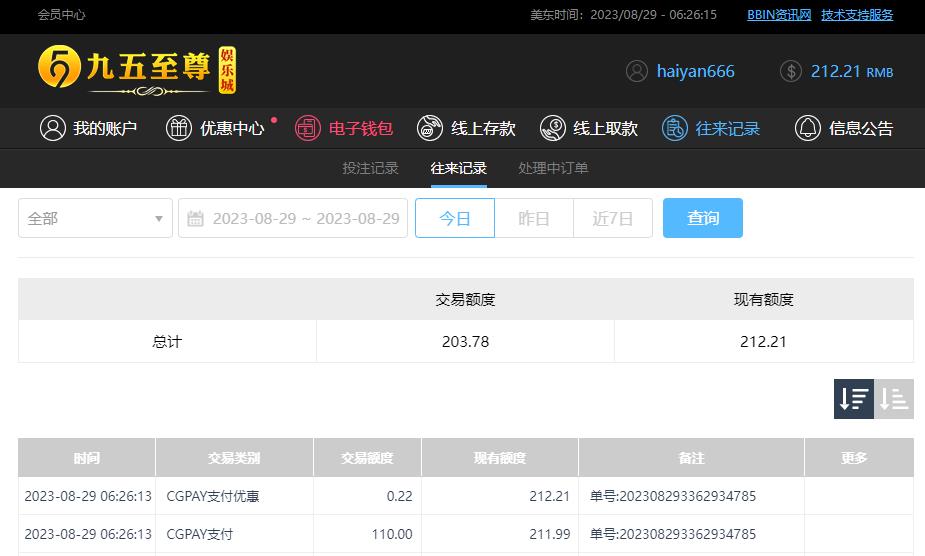
Task: Open the 技术支持服务 link
Action: point(857,15)
